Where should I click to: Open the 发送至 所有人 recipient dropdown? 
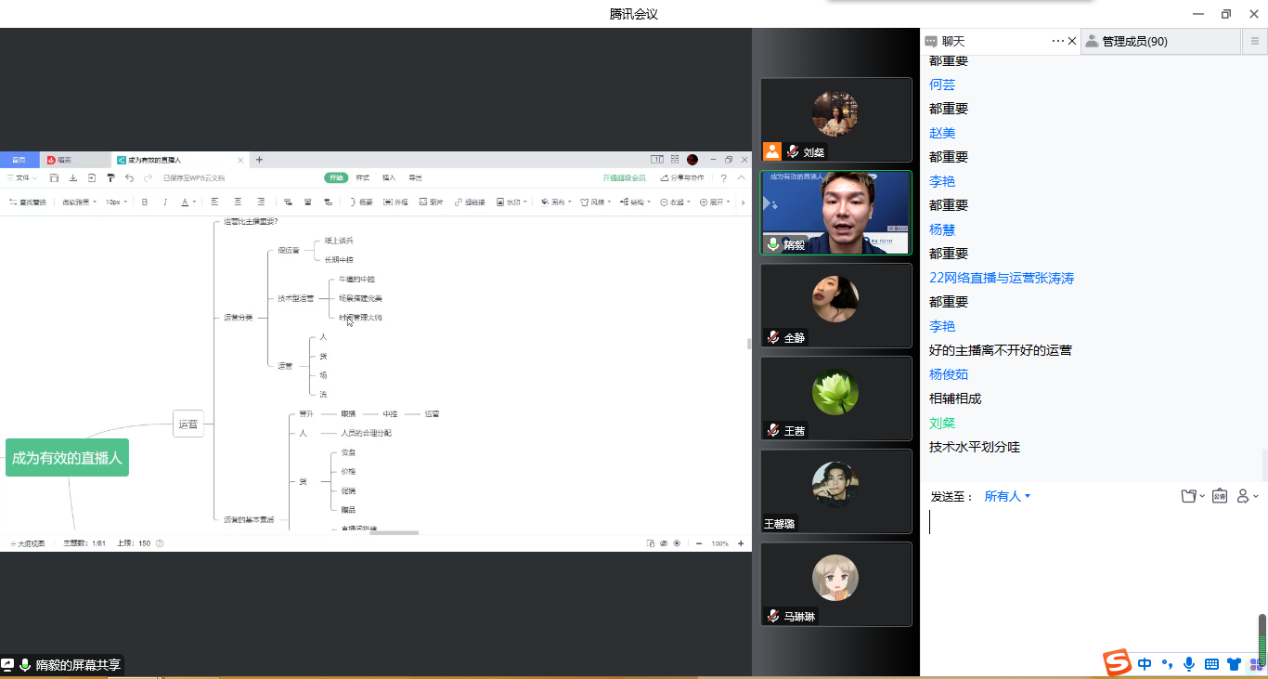(1007, 496)
